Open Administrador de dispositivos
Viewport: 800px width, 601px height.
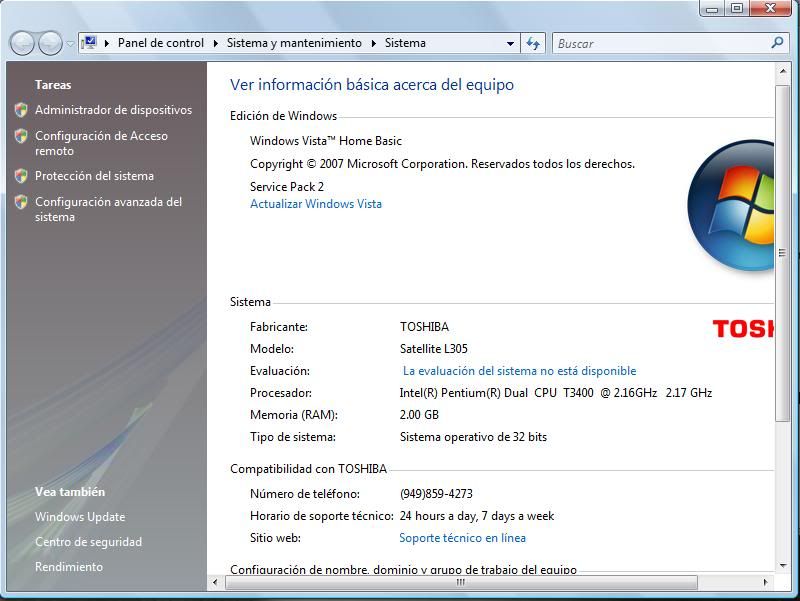113,110
